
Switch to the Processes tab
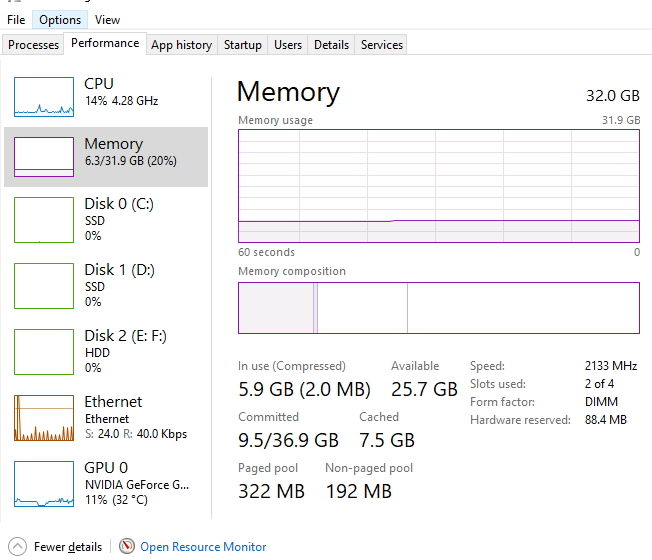[x=33, y=44]
